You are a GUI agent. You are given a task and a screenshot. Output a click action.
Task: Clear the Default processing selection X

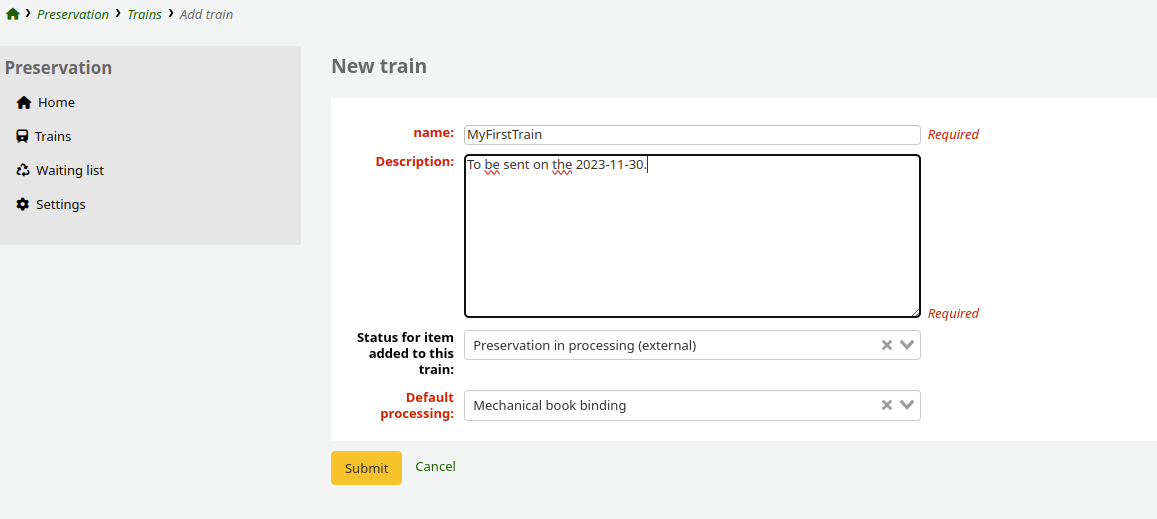886,405
